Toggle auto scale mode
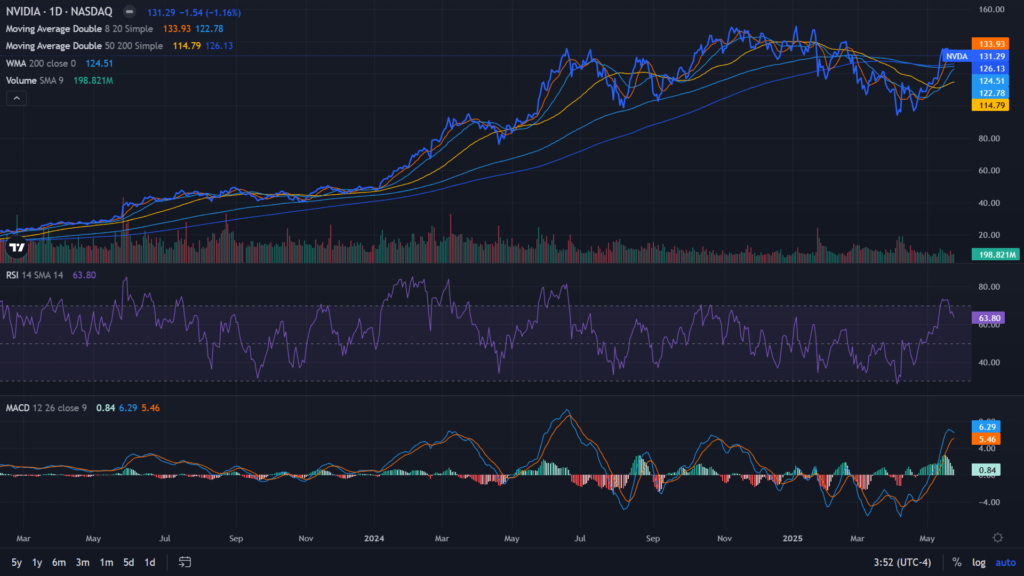Viewport: 1024px width, 576px height. pos(1006,562)
